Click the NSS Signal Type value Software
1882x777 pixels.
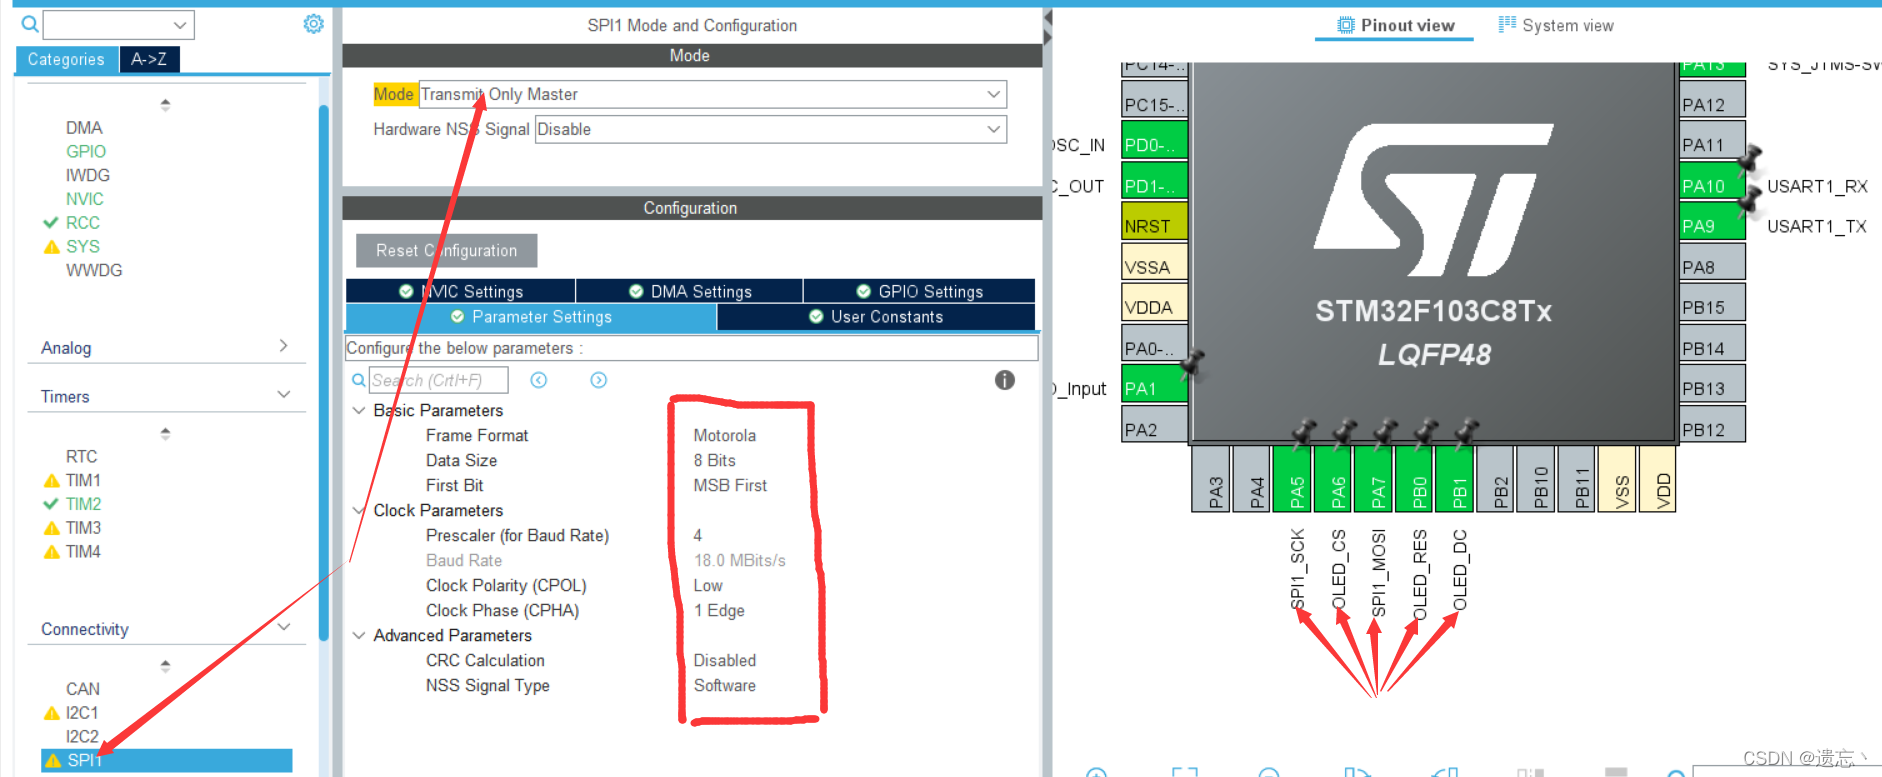pyautogui.click(x=725, y=685)
